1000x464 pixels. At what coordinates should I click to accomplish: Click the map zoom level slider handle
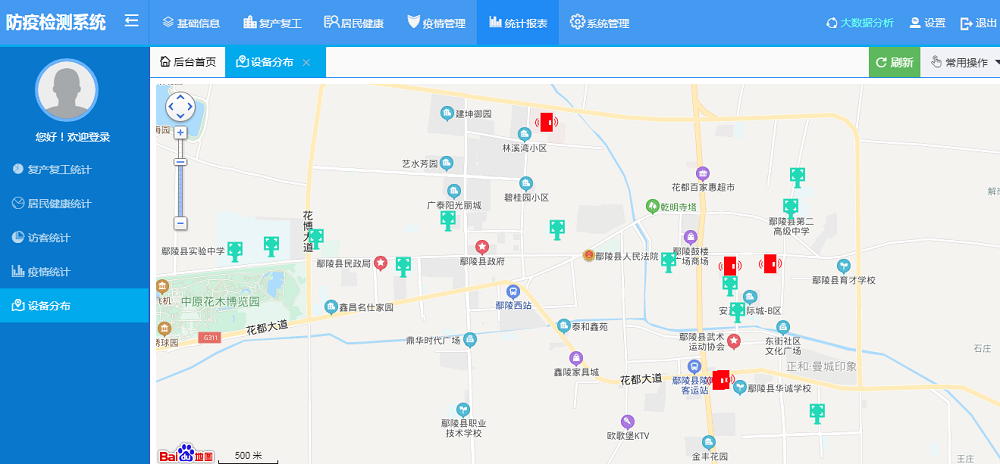click(181, 162)
